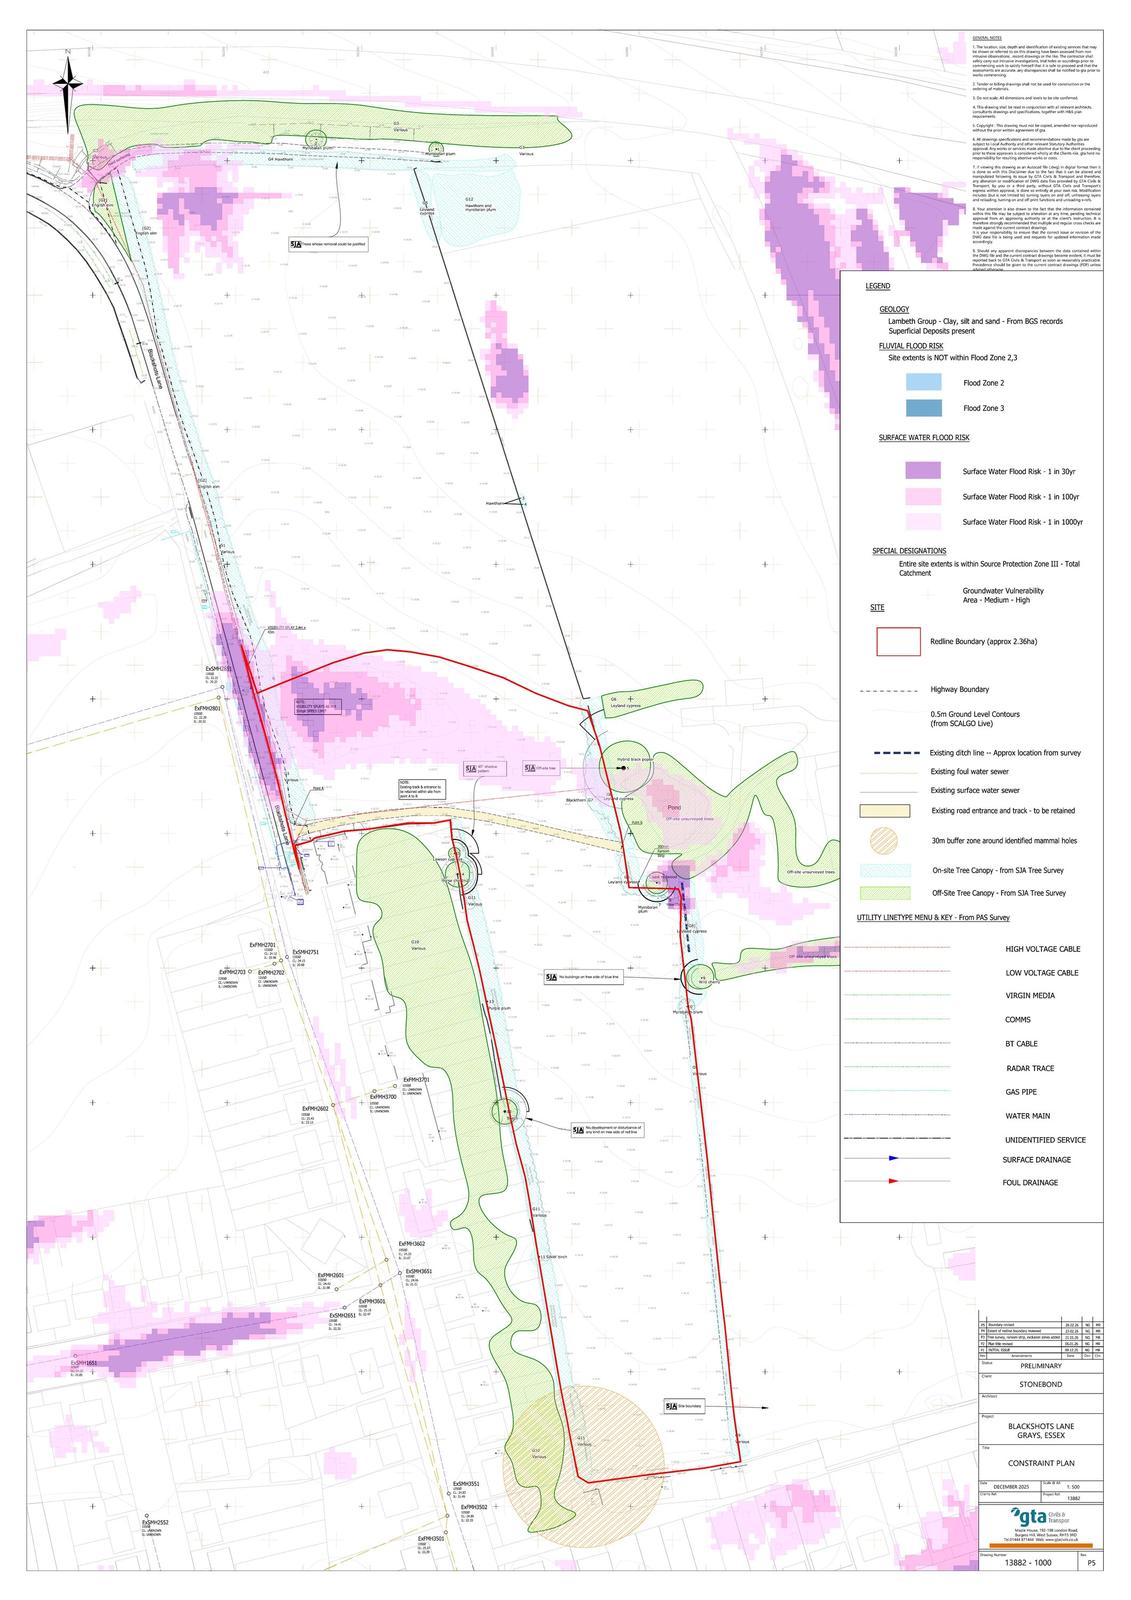
Task: Select the Flood Zone 3 blue swatch
Action: tap(925, 408)
